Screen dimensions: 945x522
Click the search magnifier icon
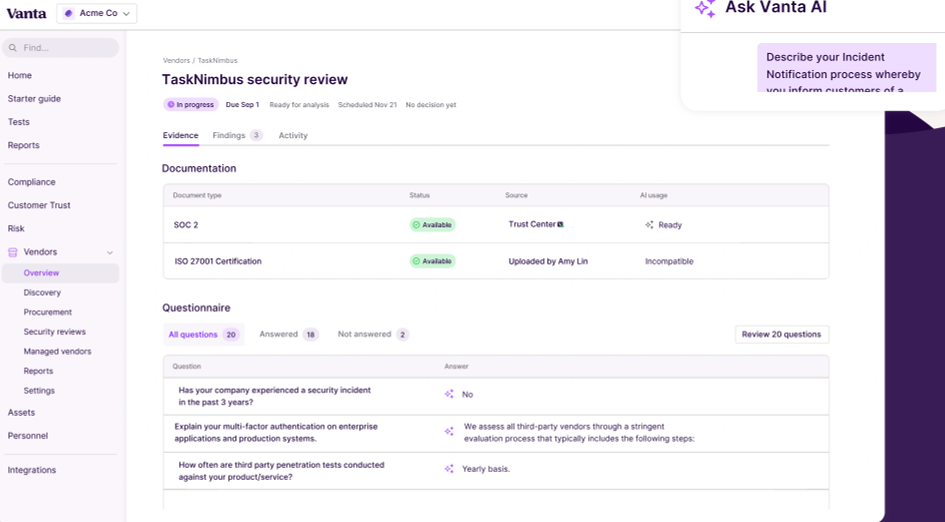tap(13, 48)
